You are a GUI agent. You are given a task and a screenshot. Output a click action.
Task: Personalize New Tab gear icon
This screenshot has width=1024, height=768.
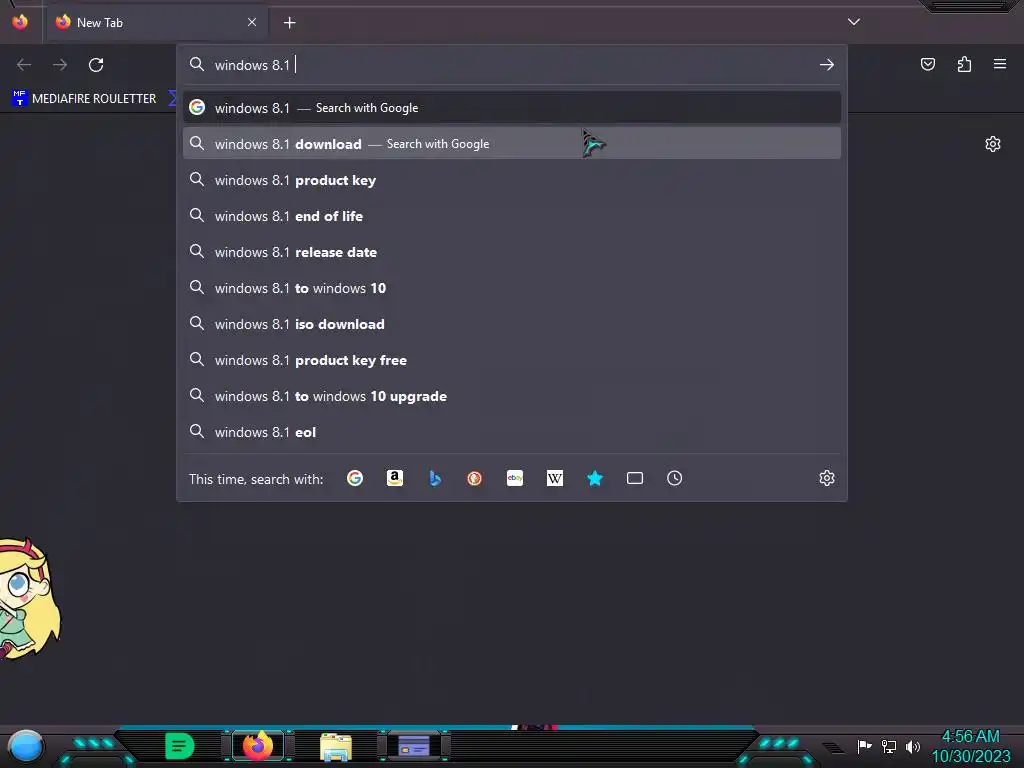[x=993, y=144]
